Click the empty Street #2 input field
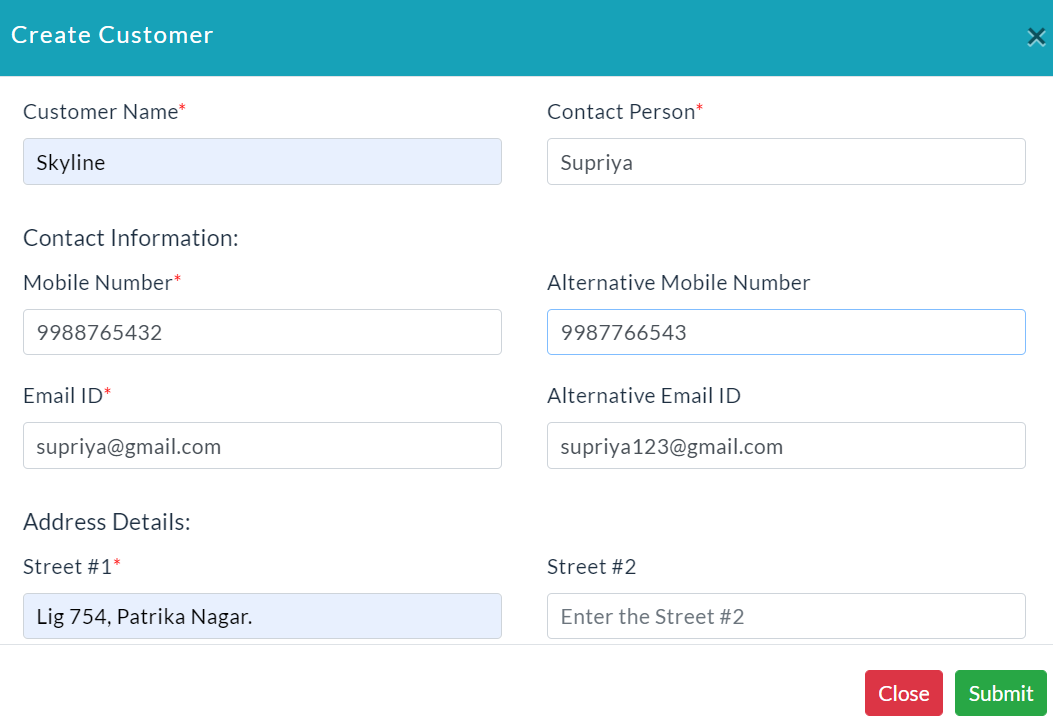The image size is (1053, 722). 786,616
